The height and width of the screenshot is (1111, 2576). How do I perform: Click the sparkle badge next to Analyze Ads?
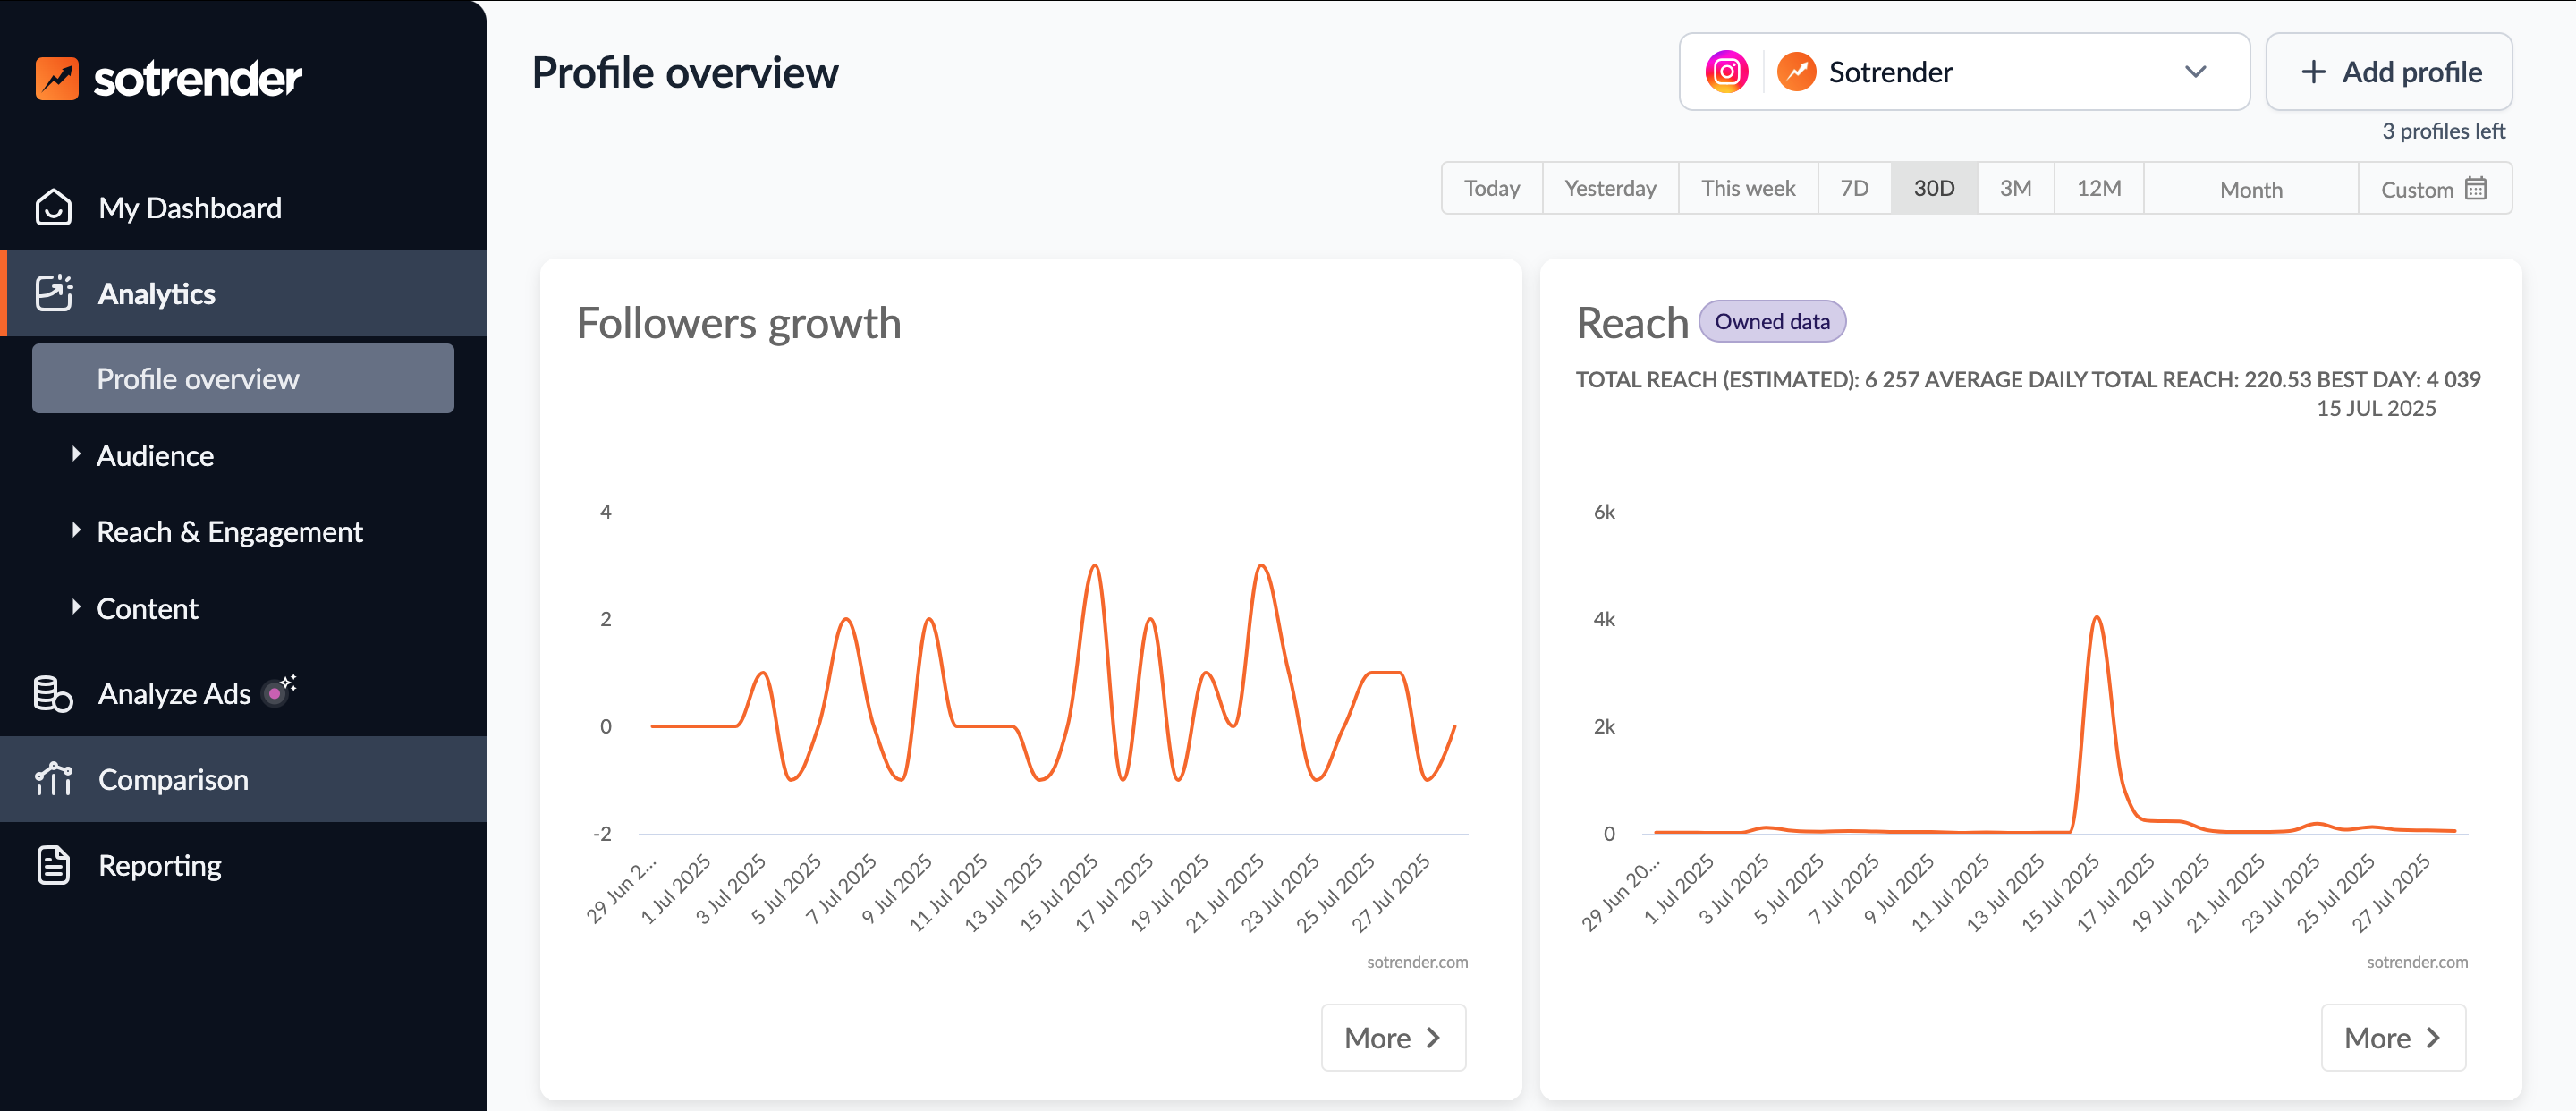point(279,690)
